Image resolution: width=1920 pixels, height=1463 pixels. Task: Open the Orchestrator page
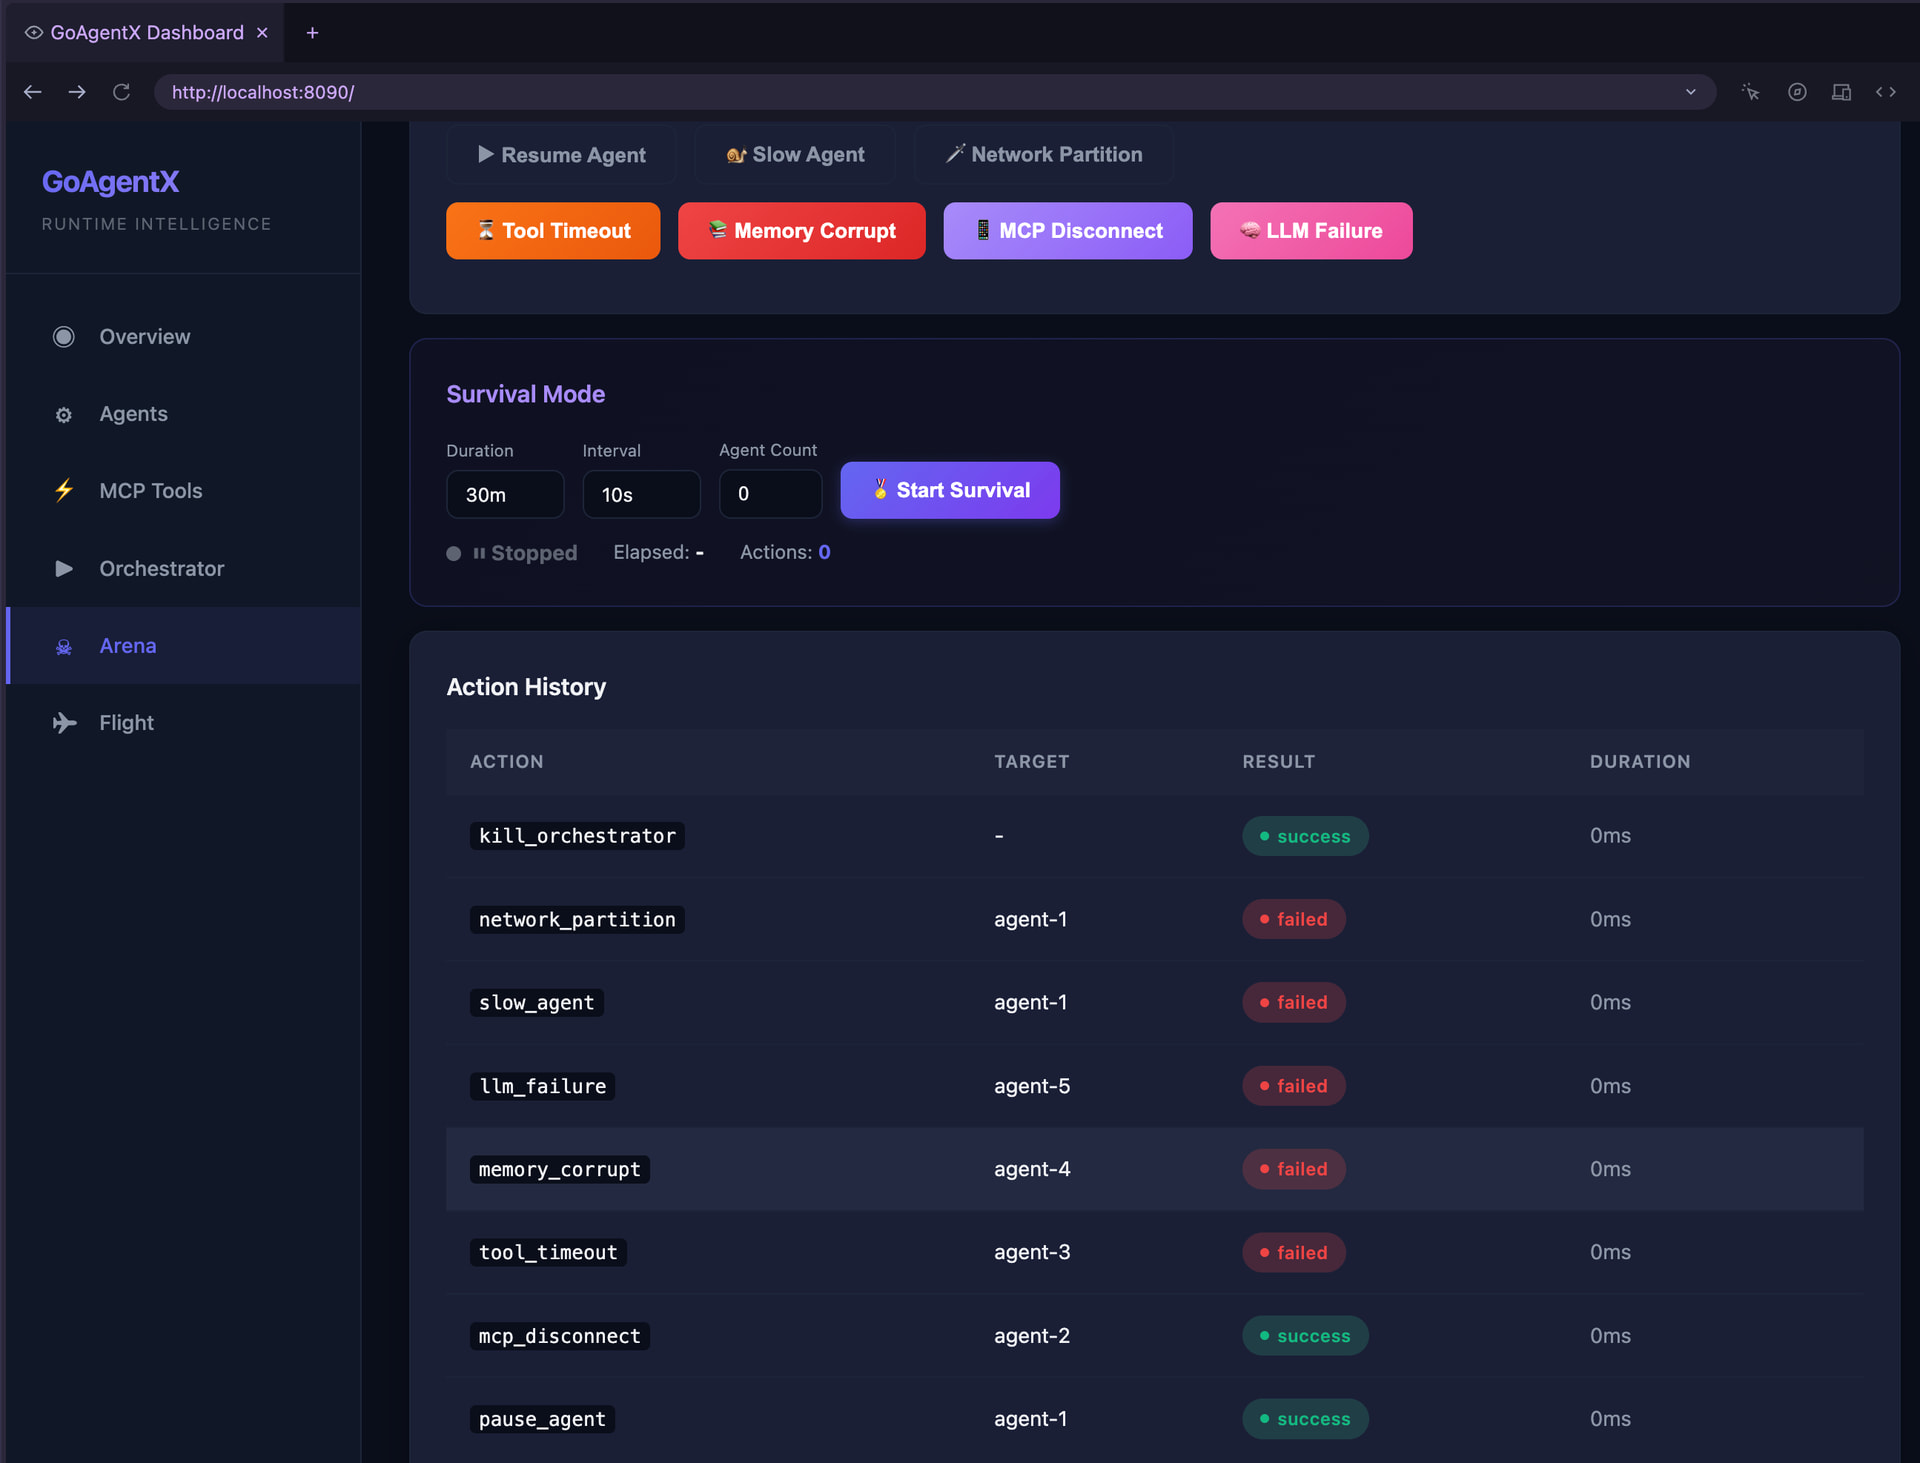[x=183, y=569]
